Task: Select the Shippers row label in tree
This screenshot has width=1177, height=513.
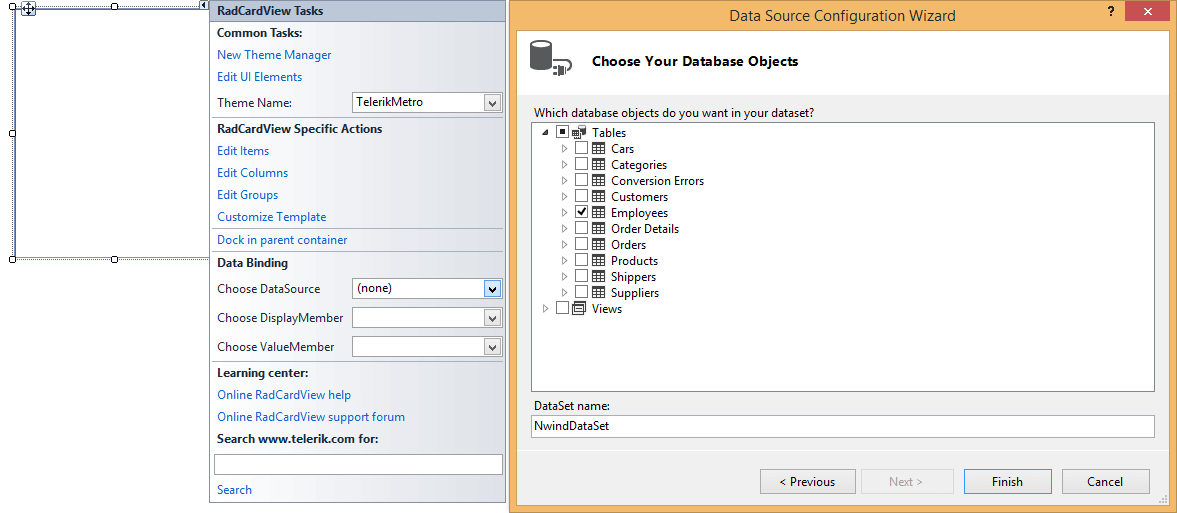Action: click(634, 277)
